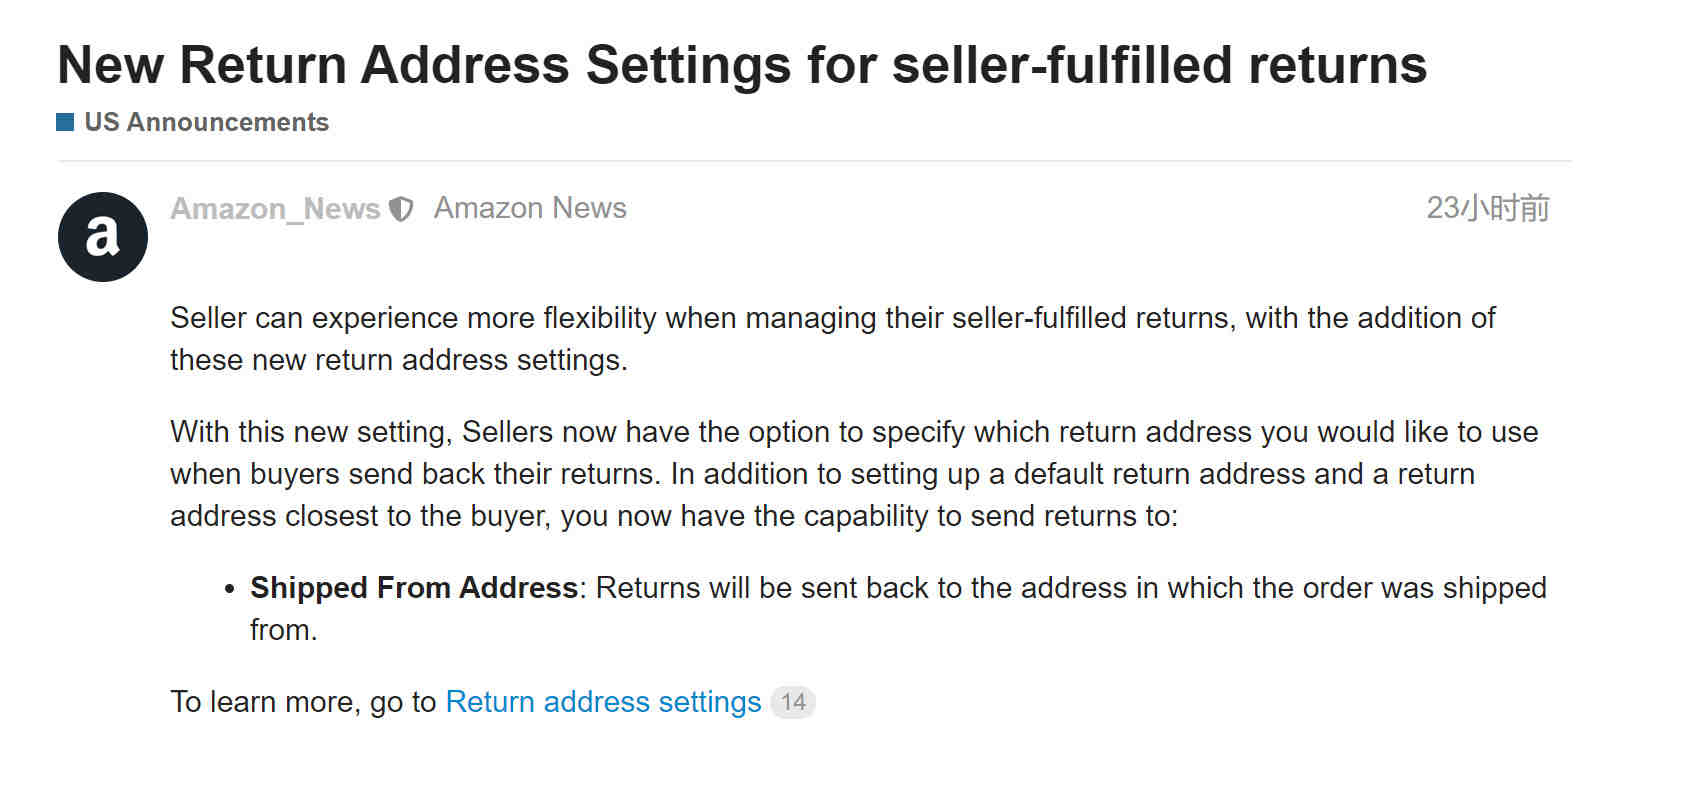This screenshot has width=1688, height=788.
Task: Click the divider line under US Announcements
Action: coord(814,160)
